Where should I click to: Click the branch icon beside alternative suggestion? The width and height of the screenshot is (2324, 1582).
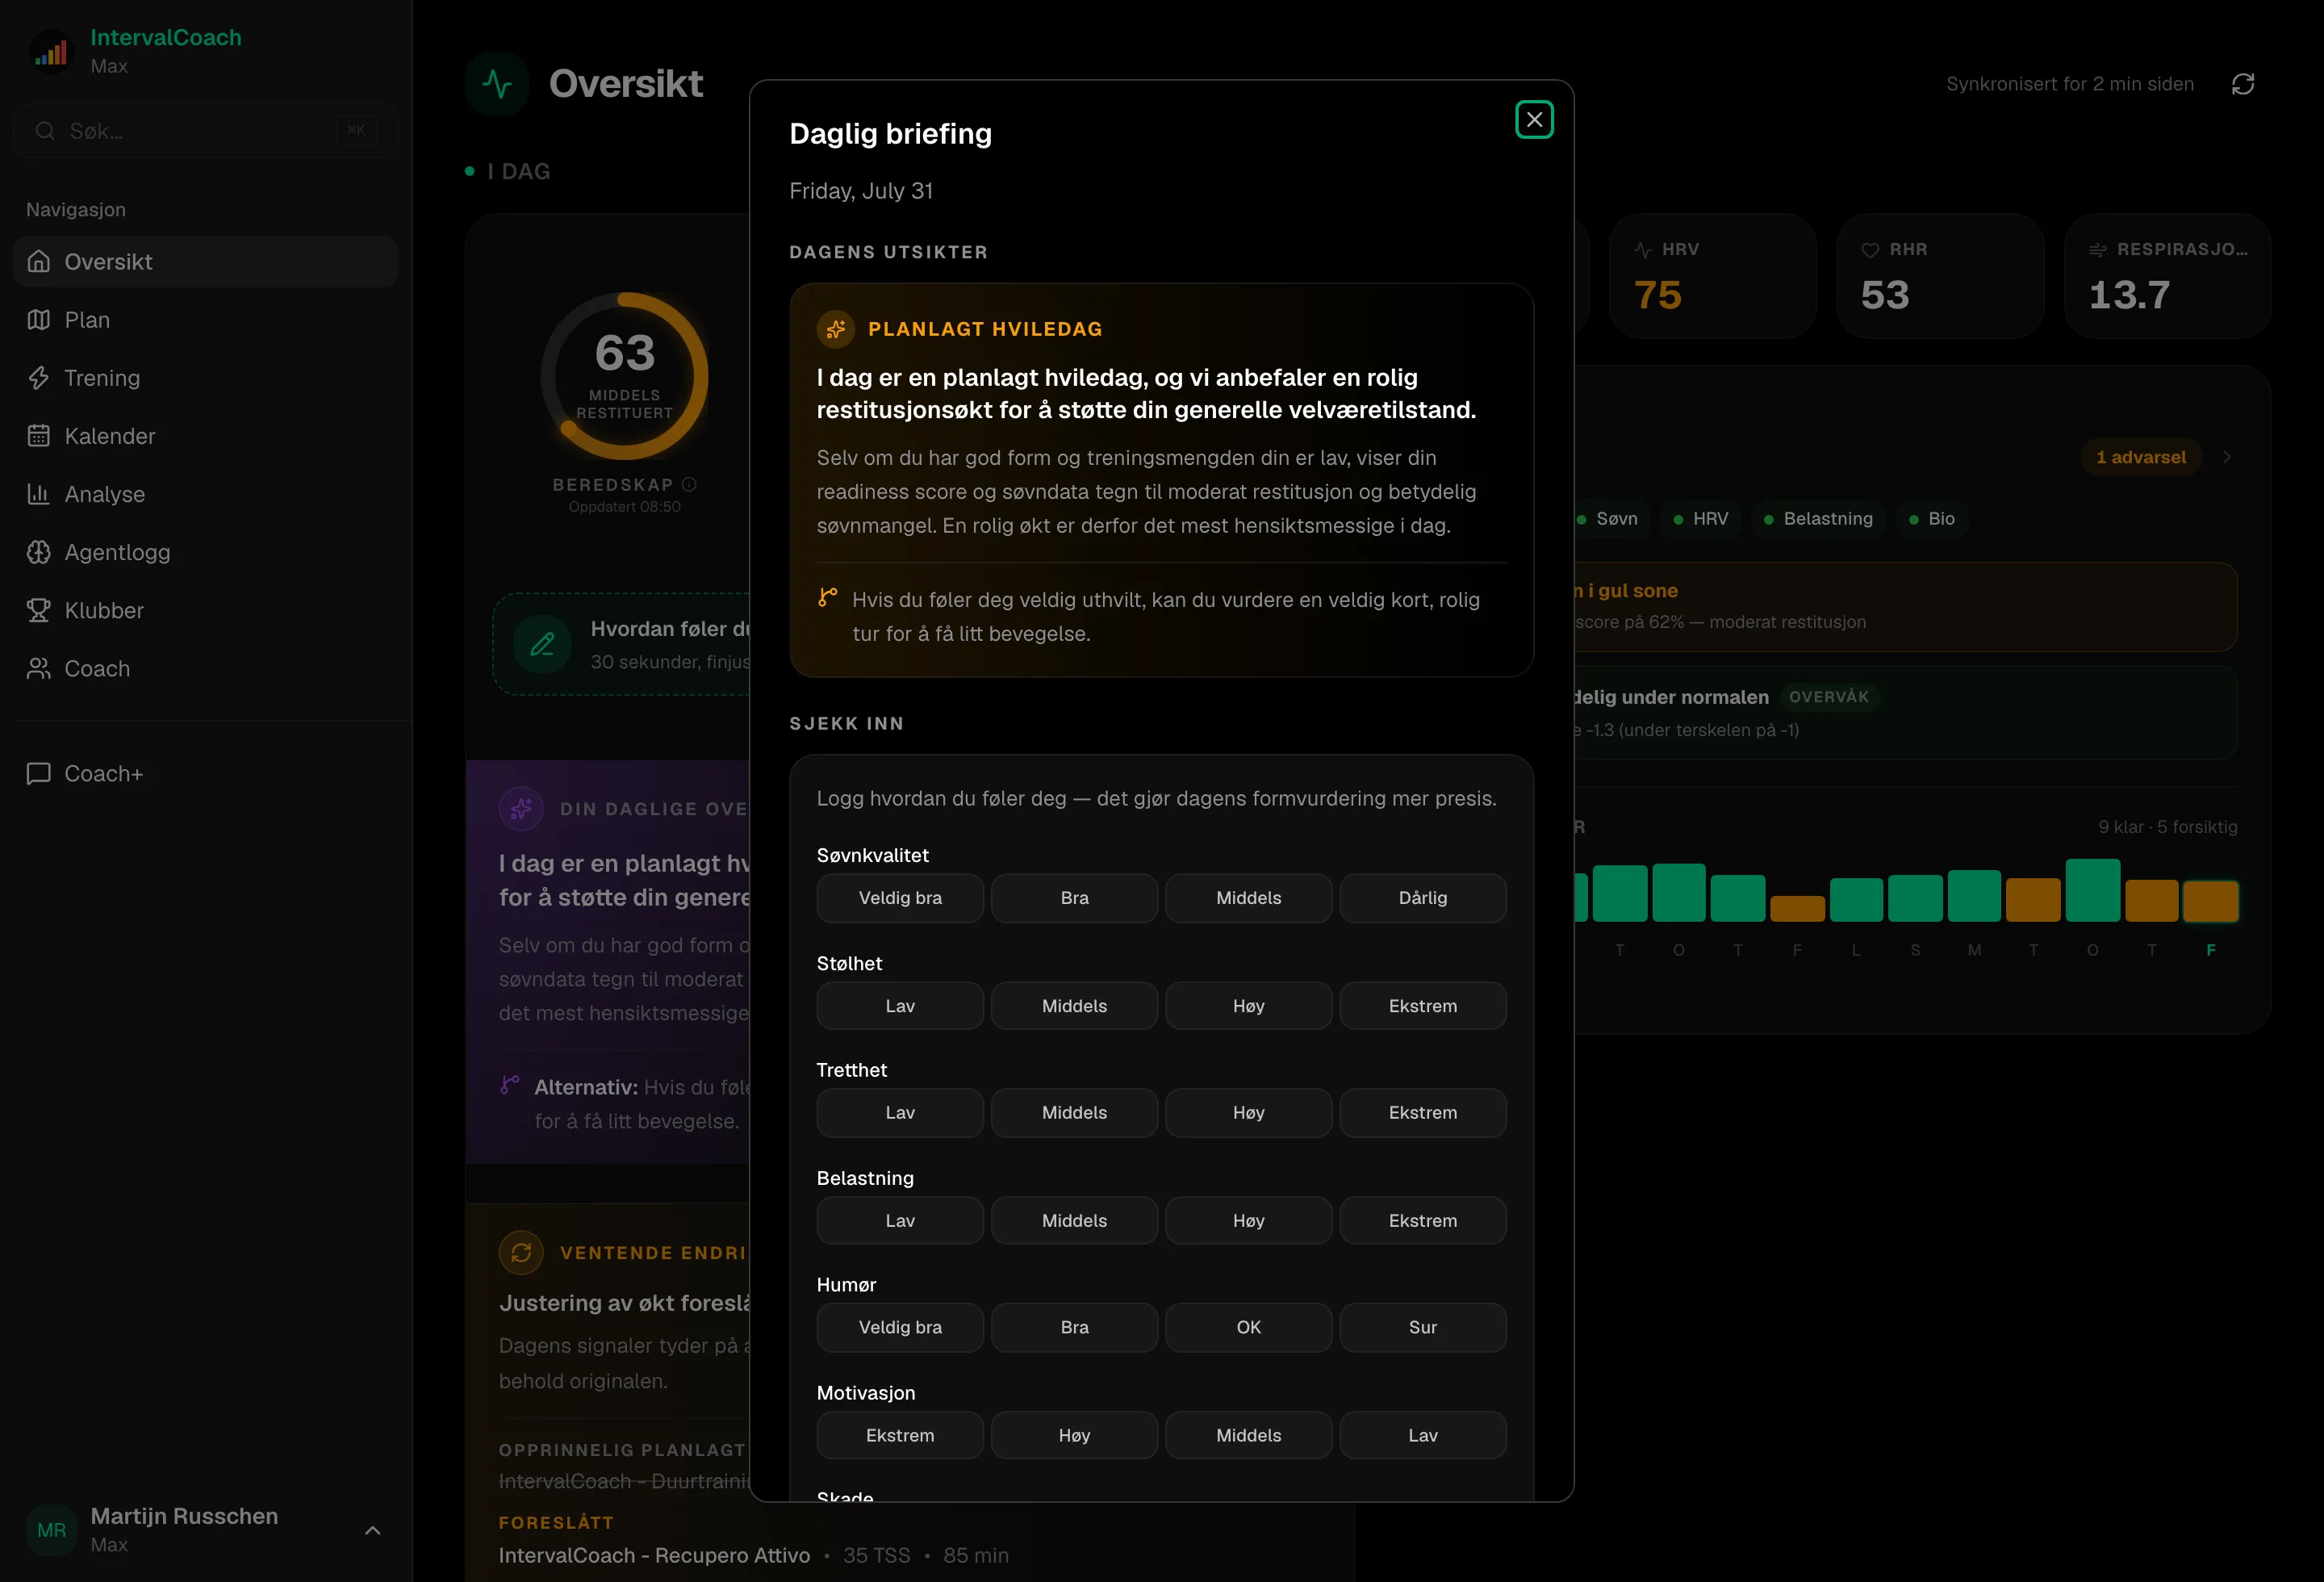[827, 598]
